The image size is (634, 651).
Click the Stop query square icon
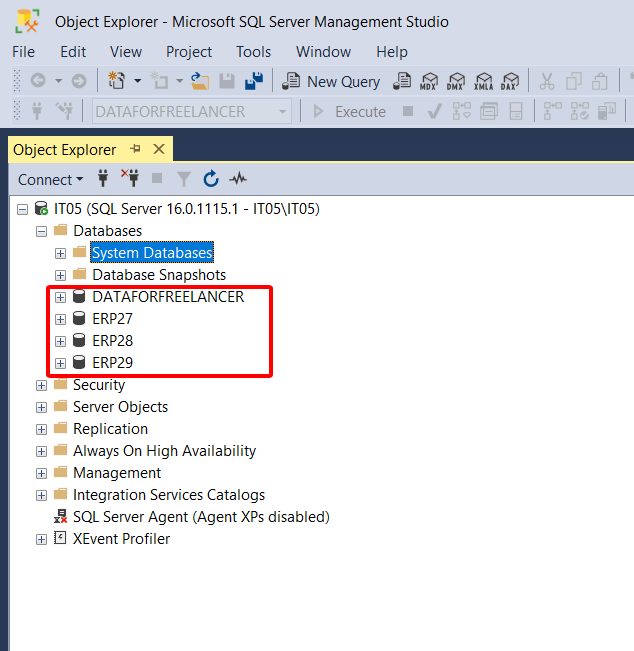coord(408,111)
